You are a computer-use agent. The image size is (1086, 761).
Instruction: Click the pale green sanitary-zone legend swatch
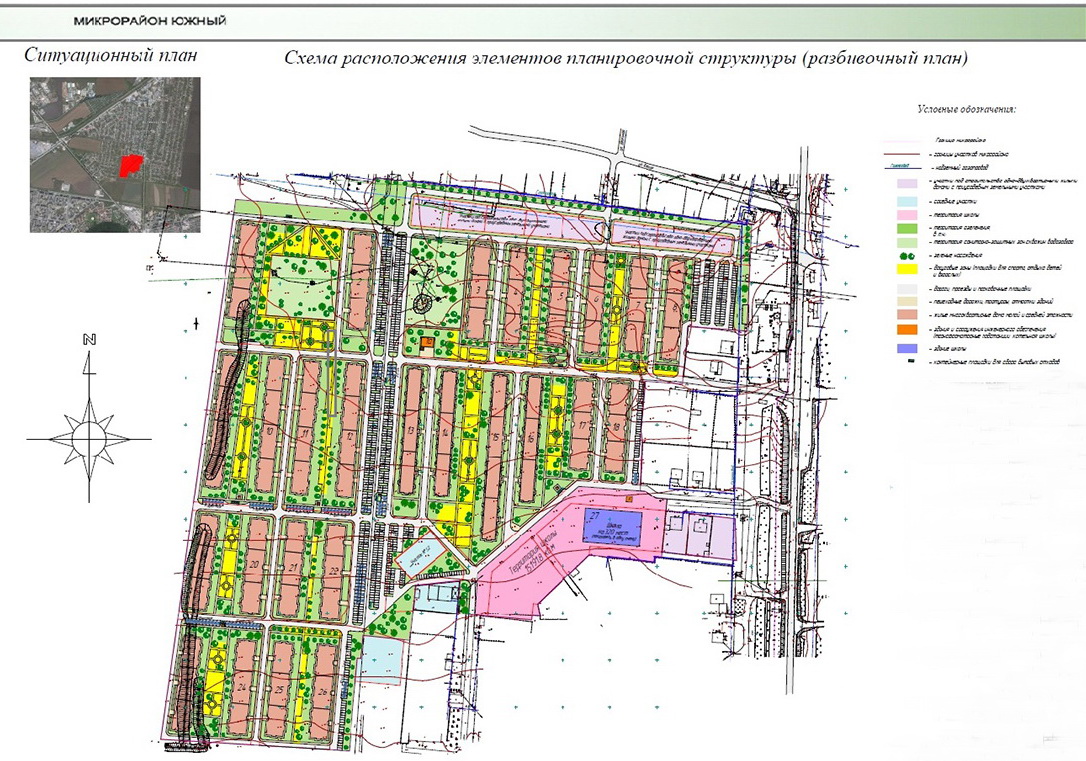pos(907,242)
